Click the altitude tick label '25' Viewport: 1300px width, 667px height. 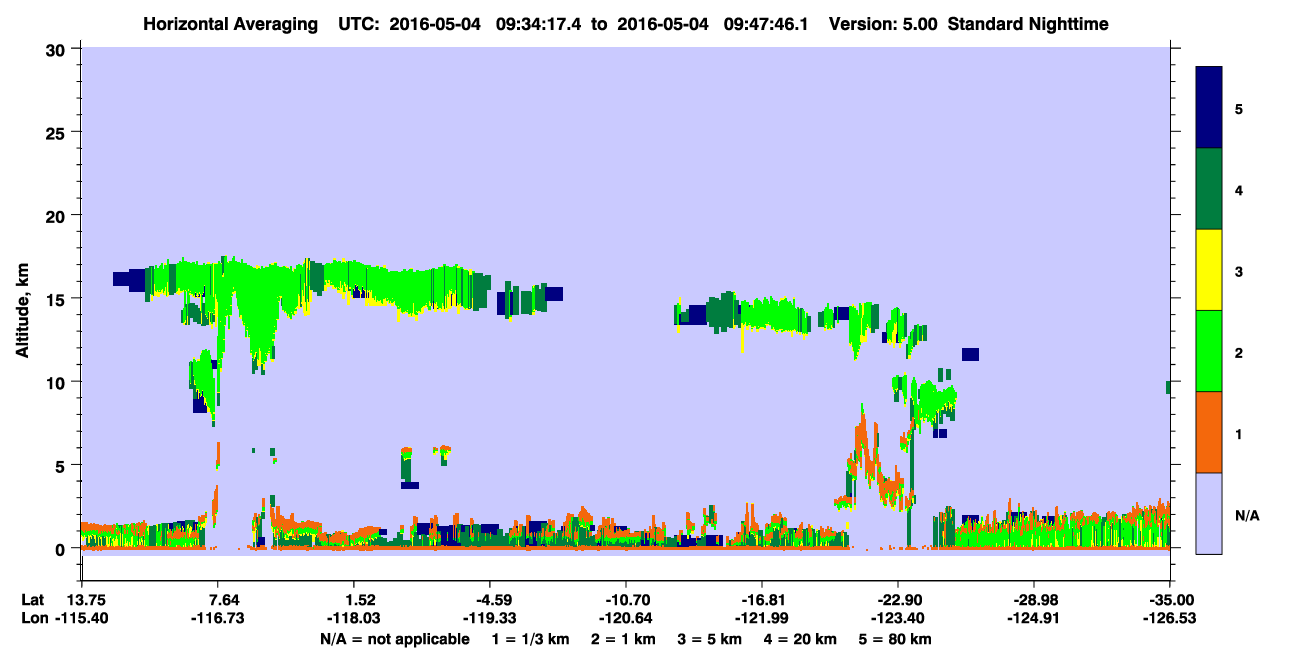tap(58, 132)
